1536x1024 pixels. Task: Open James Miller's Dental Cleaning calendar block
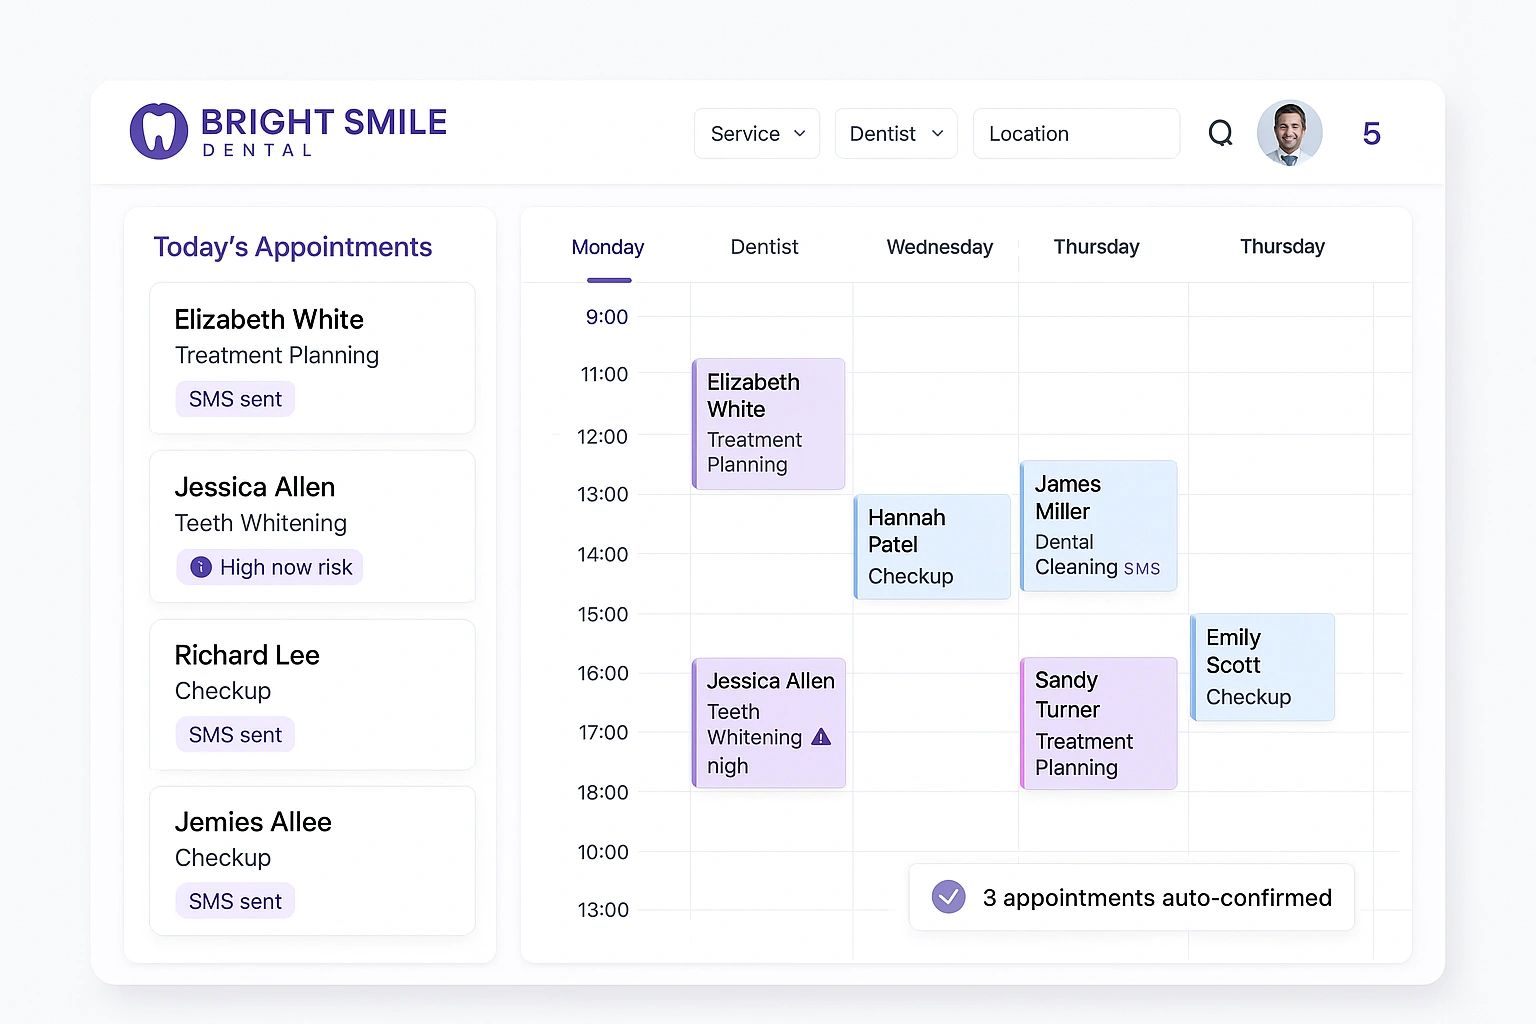click(1098, 526)
